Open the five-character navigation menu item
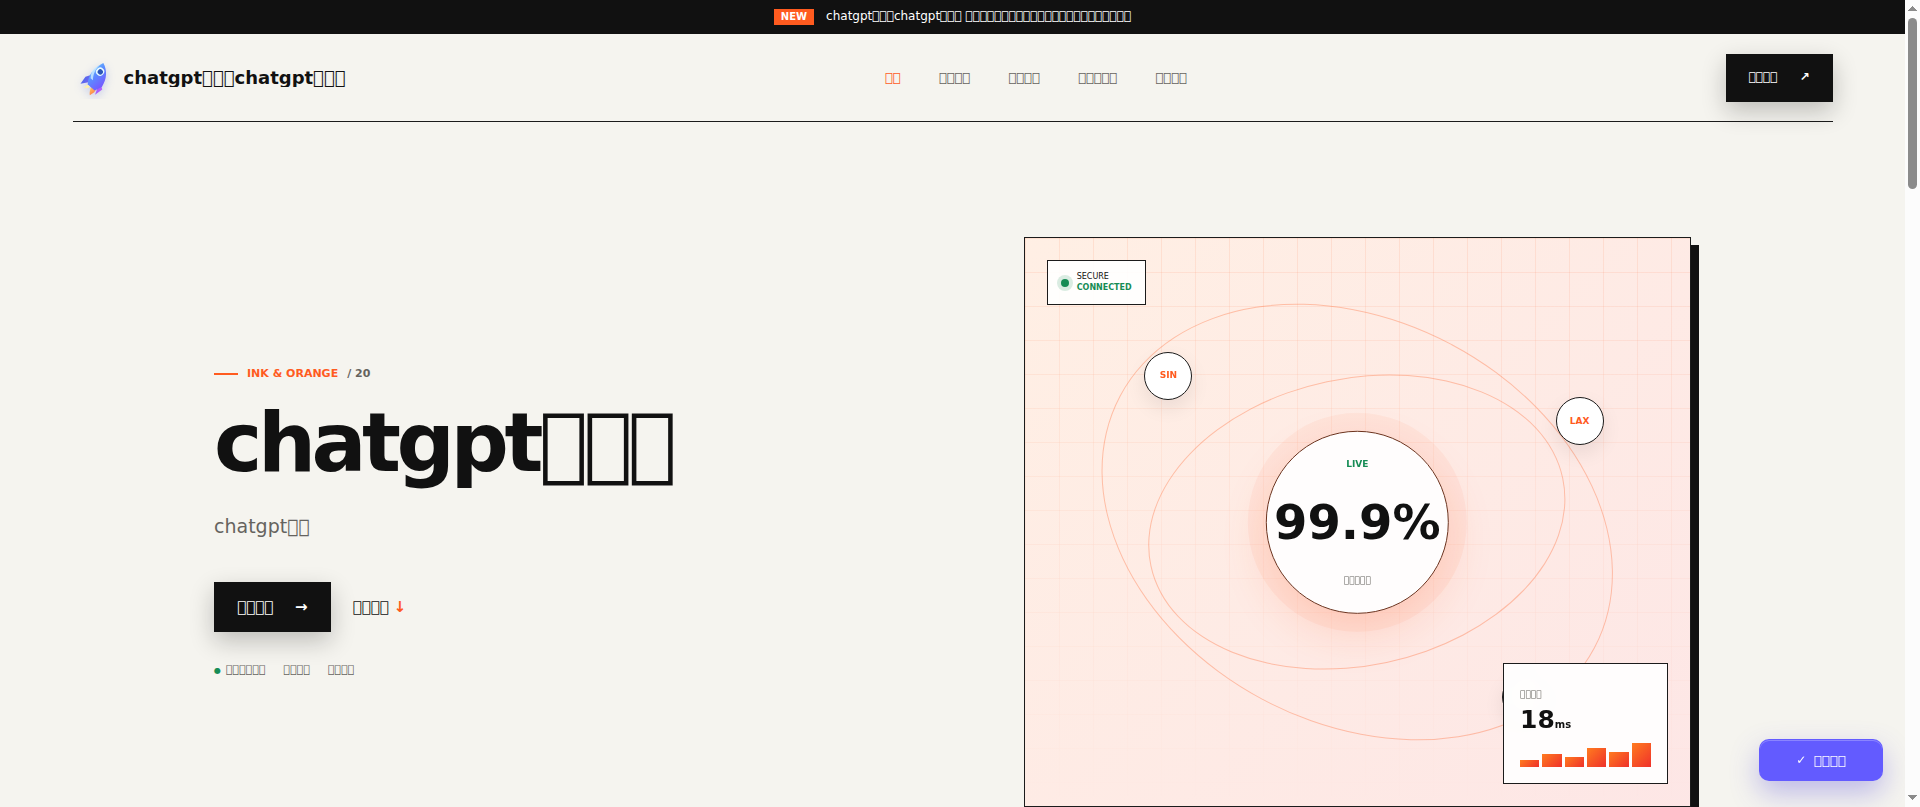 (x=1097, y=78)
